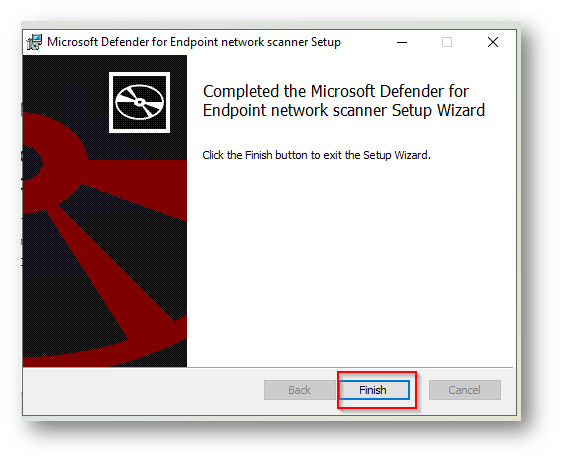563x463 pixels.
Task: Click the word "Completed" in the heading
Action: tap(241, 92)
